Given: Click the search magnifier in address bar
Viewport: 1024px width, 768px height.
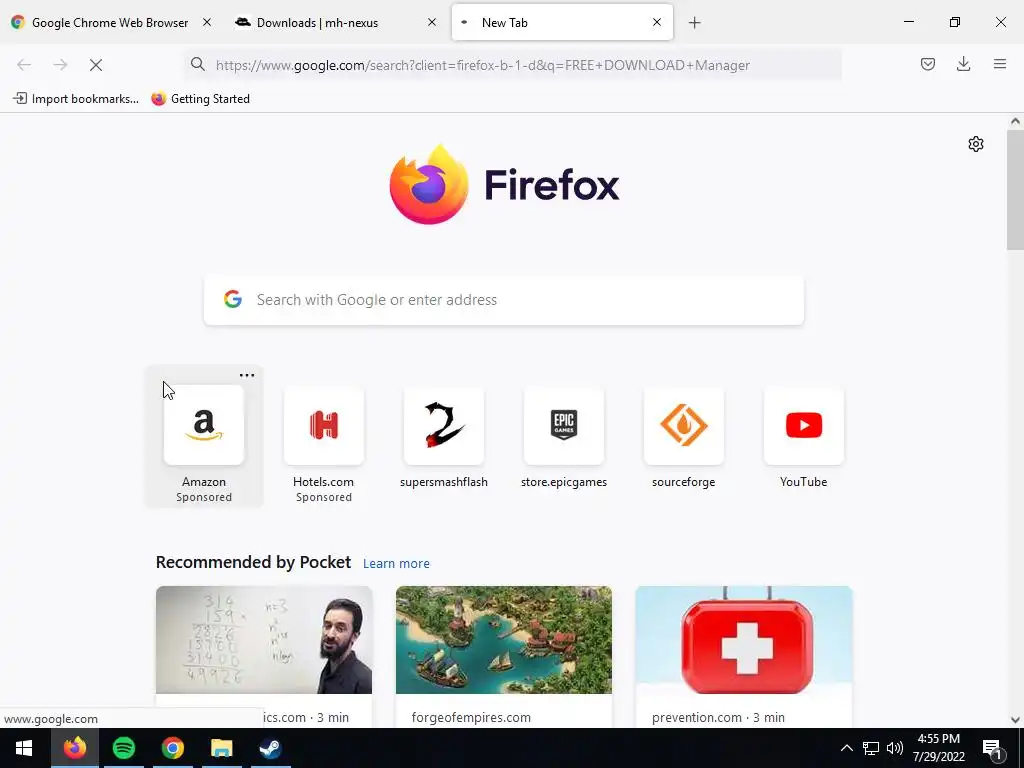Looking at the screenshot, I should coord(197,64).
